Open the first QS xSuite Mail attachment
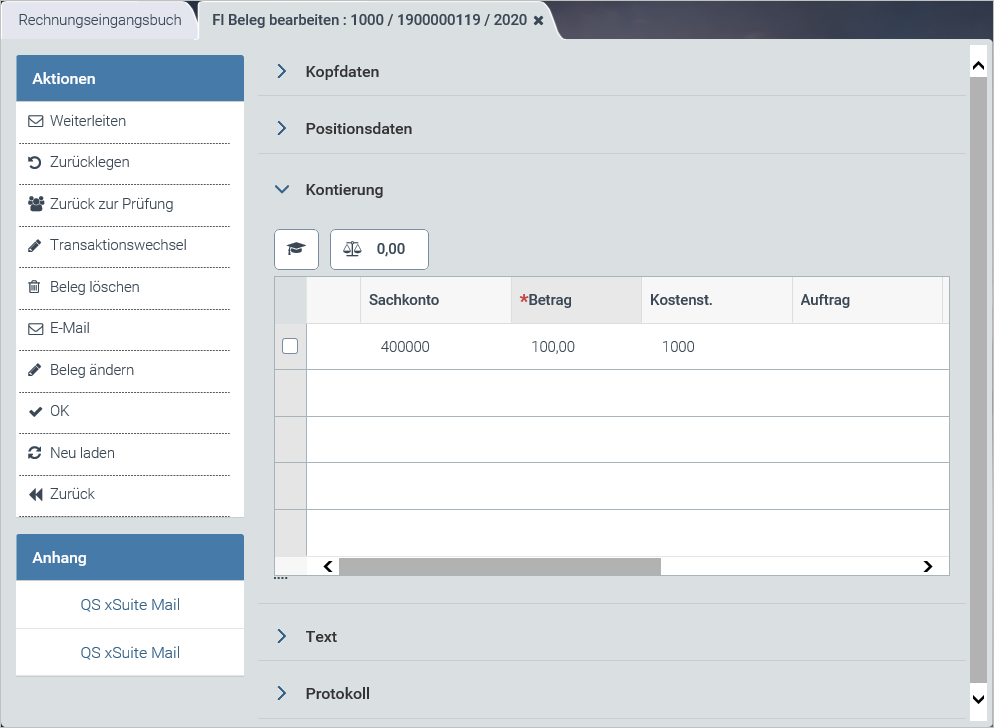The height and width of the screenshot is (728, 994). click(x=130, y=605)
